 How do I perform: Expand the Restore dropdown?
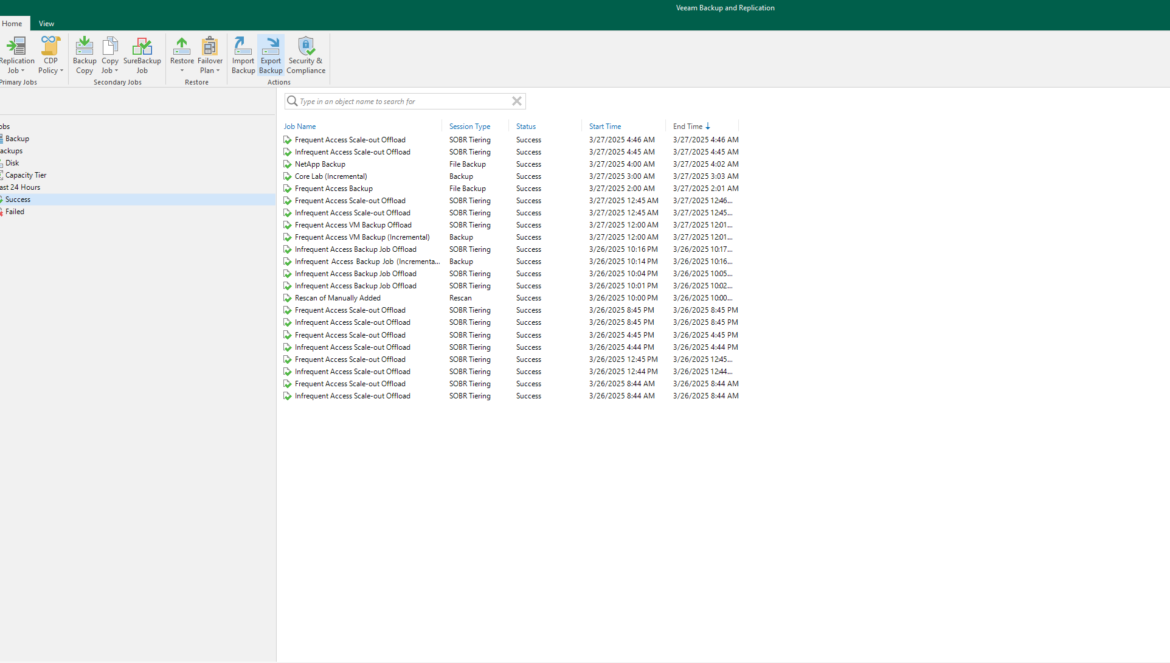coord(181,55)
